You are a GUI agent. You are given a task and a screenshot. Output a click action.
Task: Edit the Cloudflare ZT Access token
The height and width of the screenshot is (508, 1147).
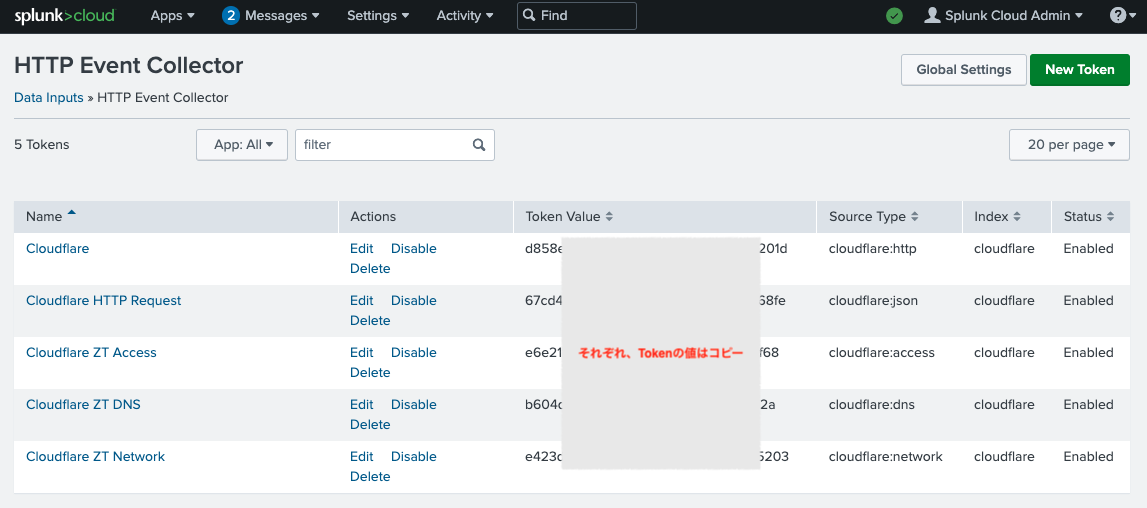pyautogui.click(x=362, y=353)
